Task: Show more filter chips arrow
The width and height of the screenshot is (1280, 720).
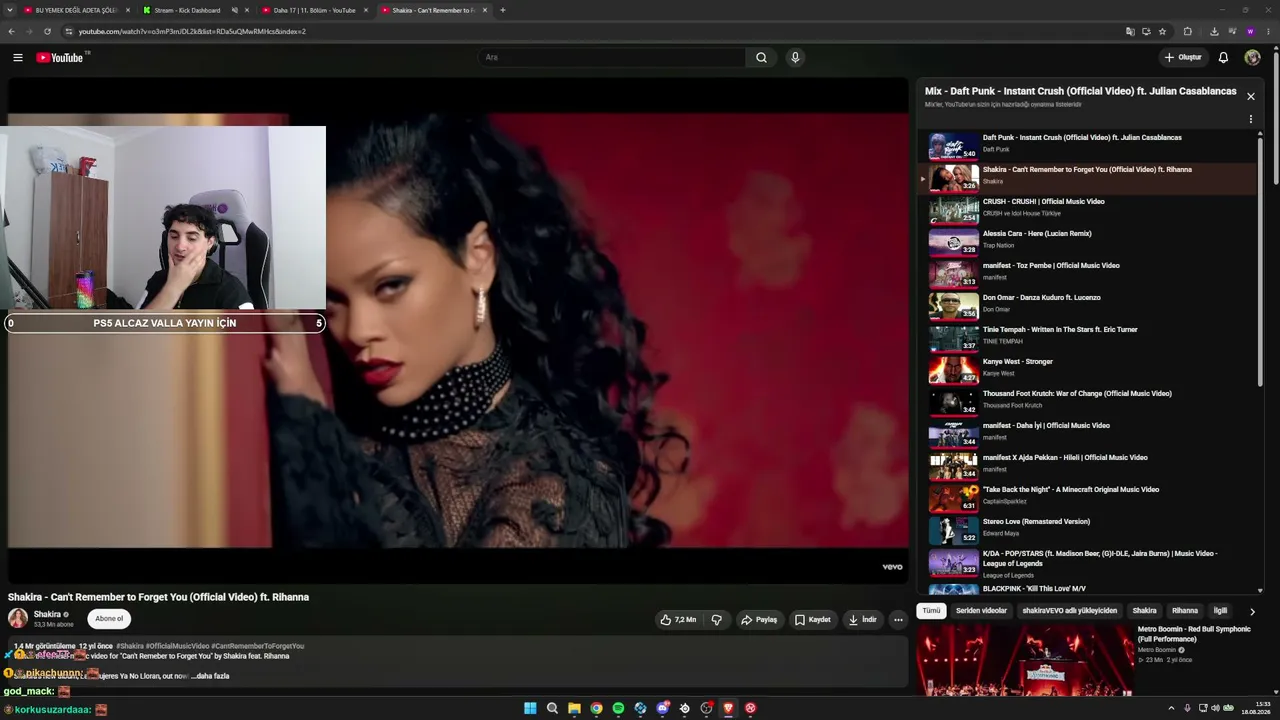Action: [x=1251, y=611]
